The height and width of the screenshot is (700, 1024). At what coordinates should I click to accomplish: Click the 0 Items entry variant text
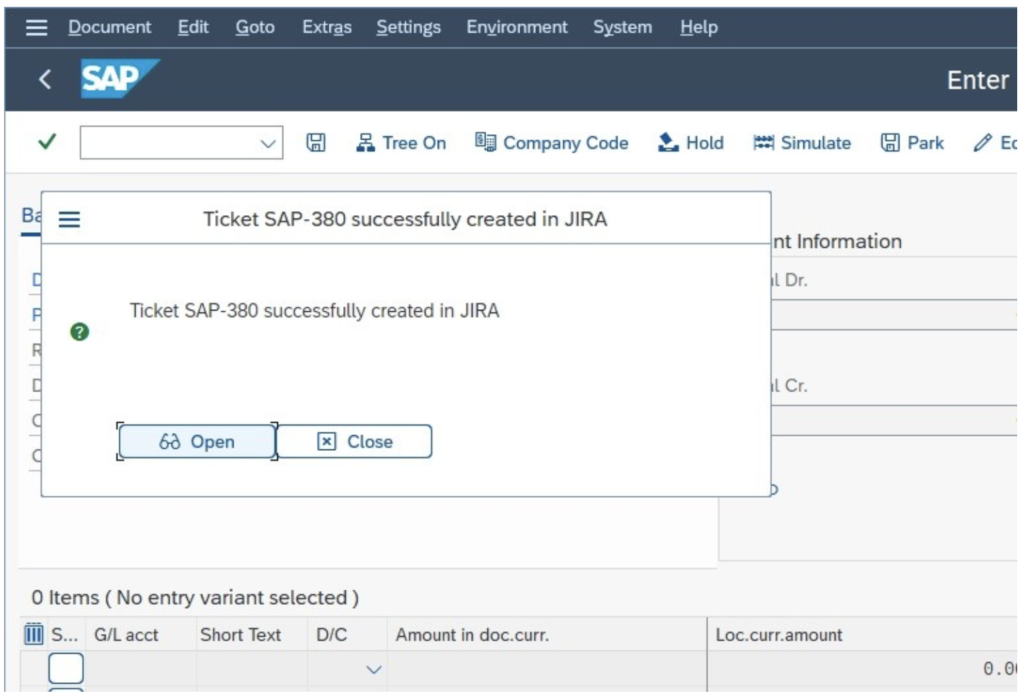[195, 597]
